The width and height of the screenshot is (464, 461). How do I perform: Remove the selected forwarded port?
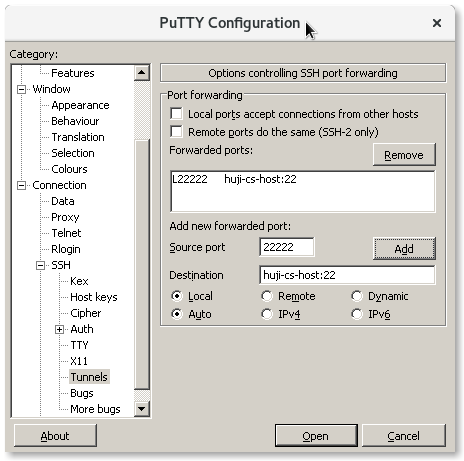pyautogui.click(x=404, y=155)
